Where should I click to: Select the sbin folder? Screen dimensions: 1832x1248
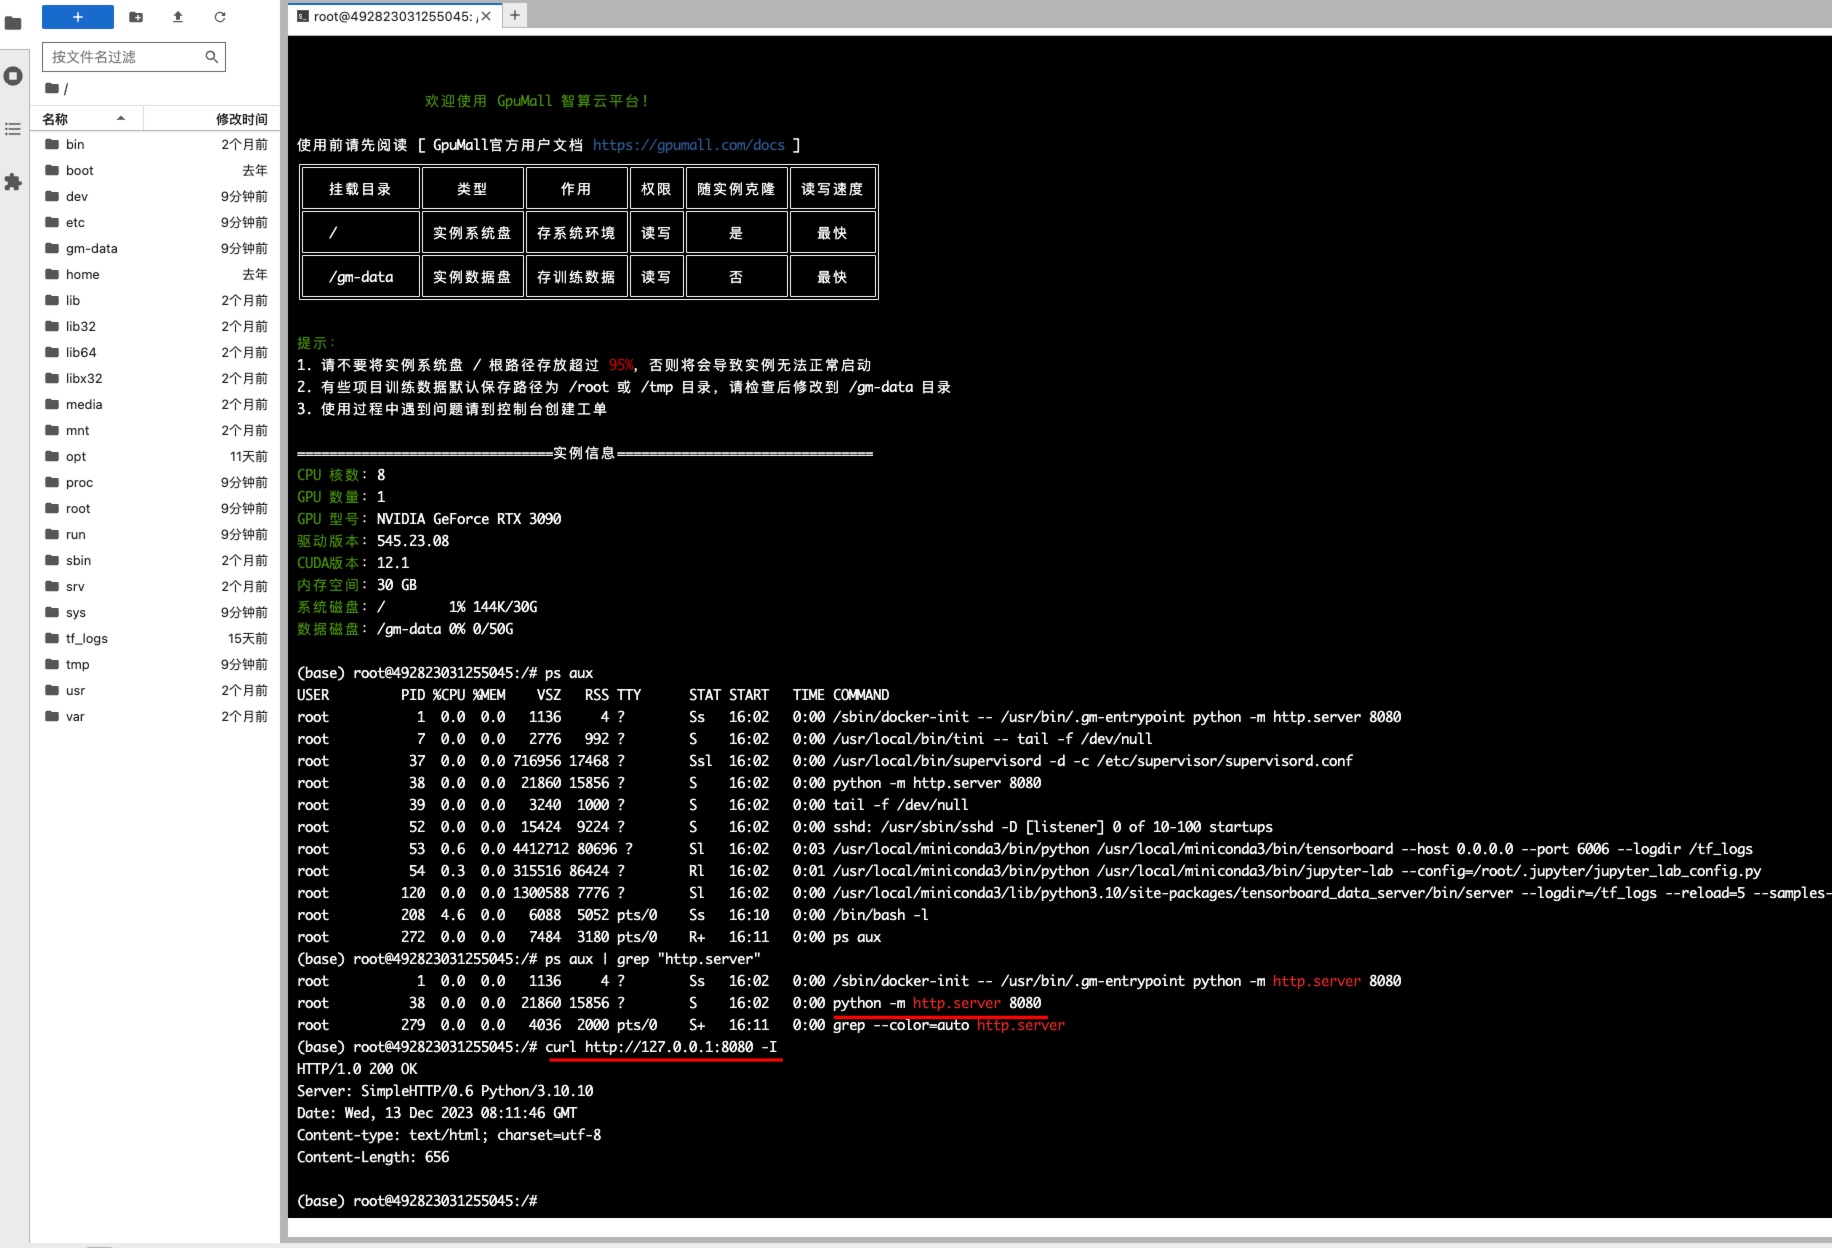(x=156, y=561)
